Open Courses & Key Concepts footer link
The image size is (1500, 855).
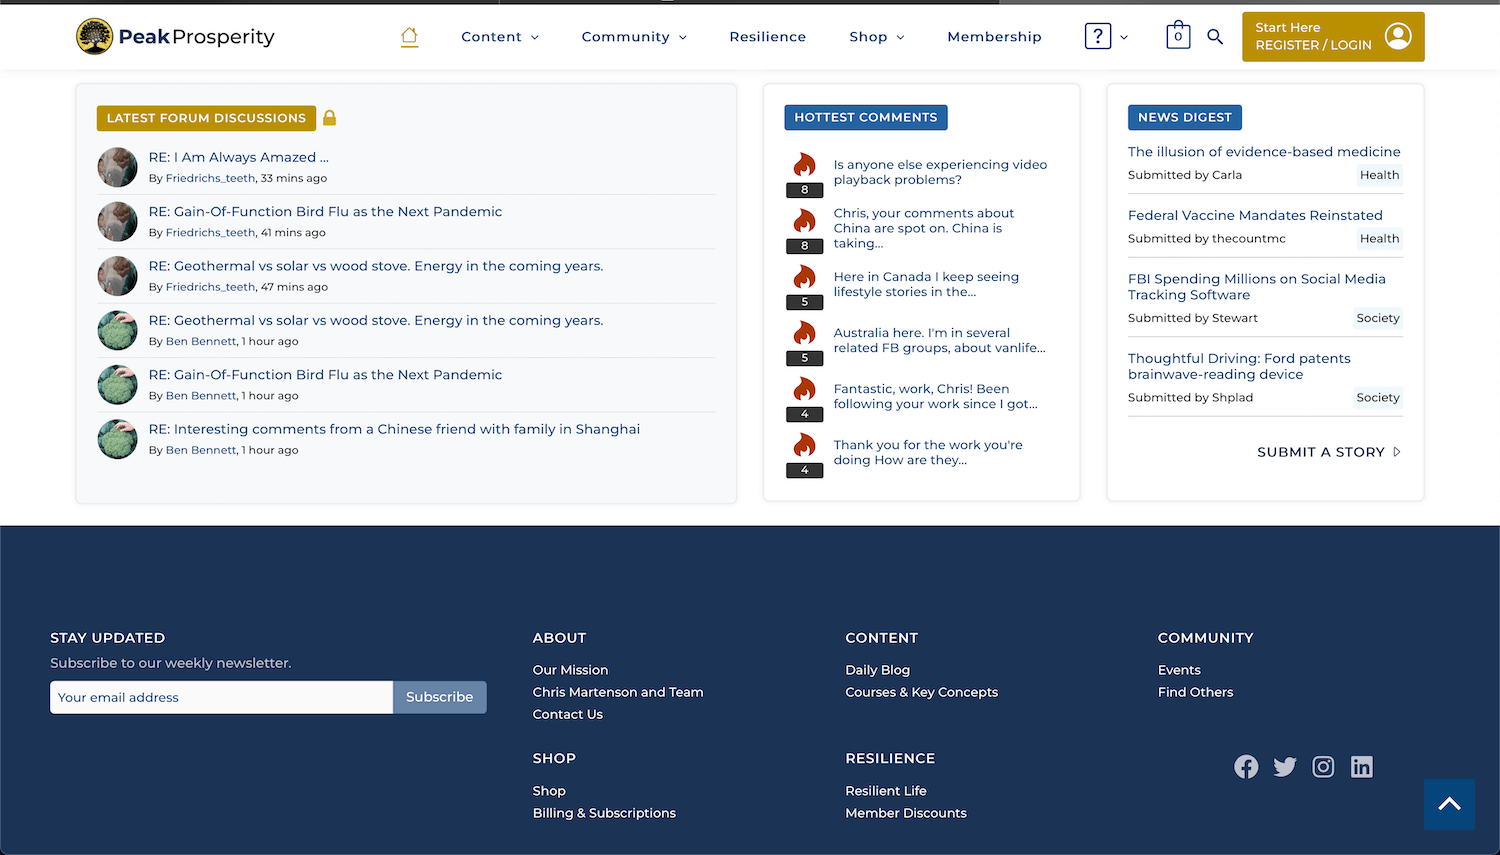[921, 692]
